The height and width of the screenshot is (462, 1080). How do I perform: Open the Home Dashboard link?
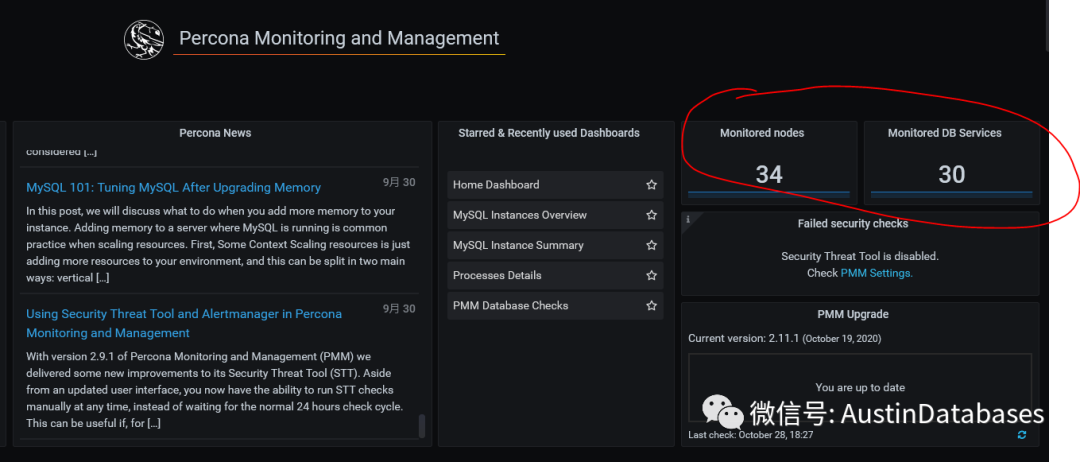(496, 185)
